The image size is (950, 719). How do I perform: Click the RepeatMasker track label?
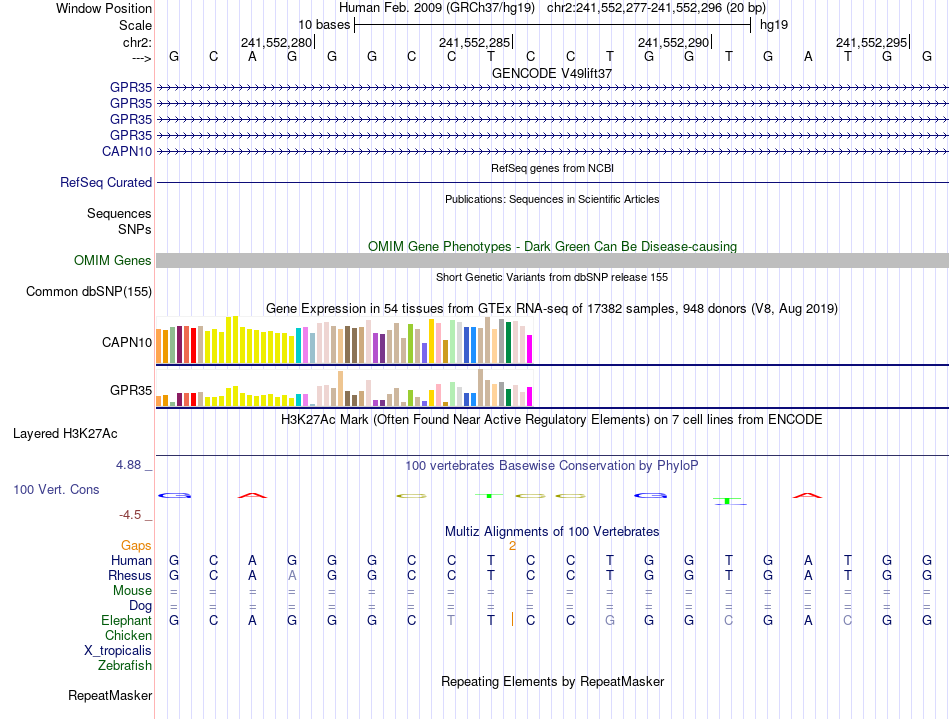point(110,695)
